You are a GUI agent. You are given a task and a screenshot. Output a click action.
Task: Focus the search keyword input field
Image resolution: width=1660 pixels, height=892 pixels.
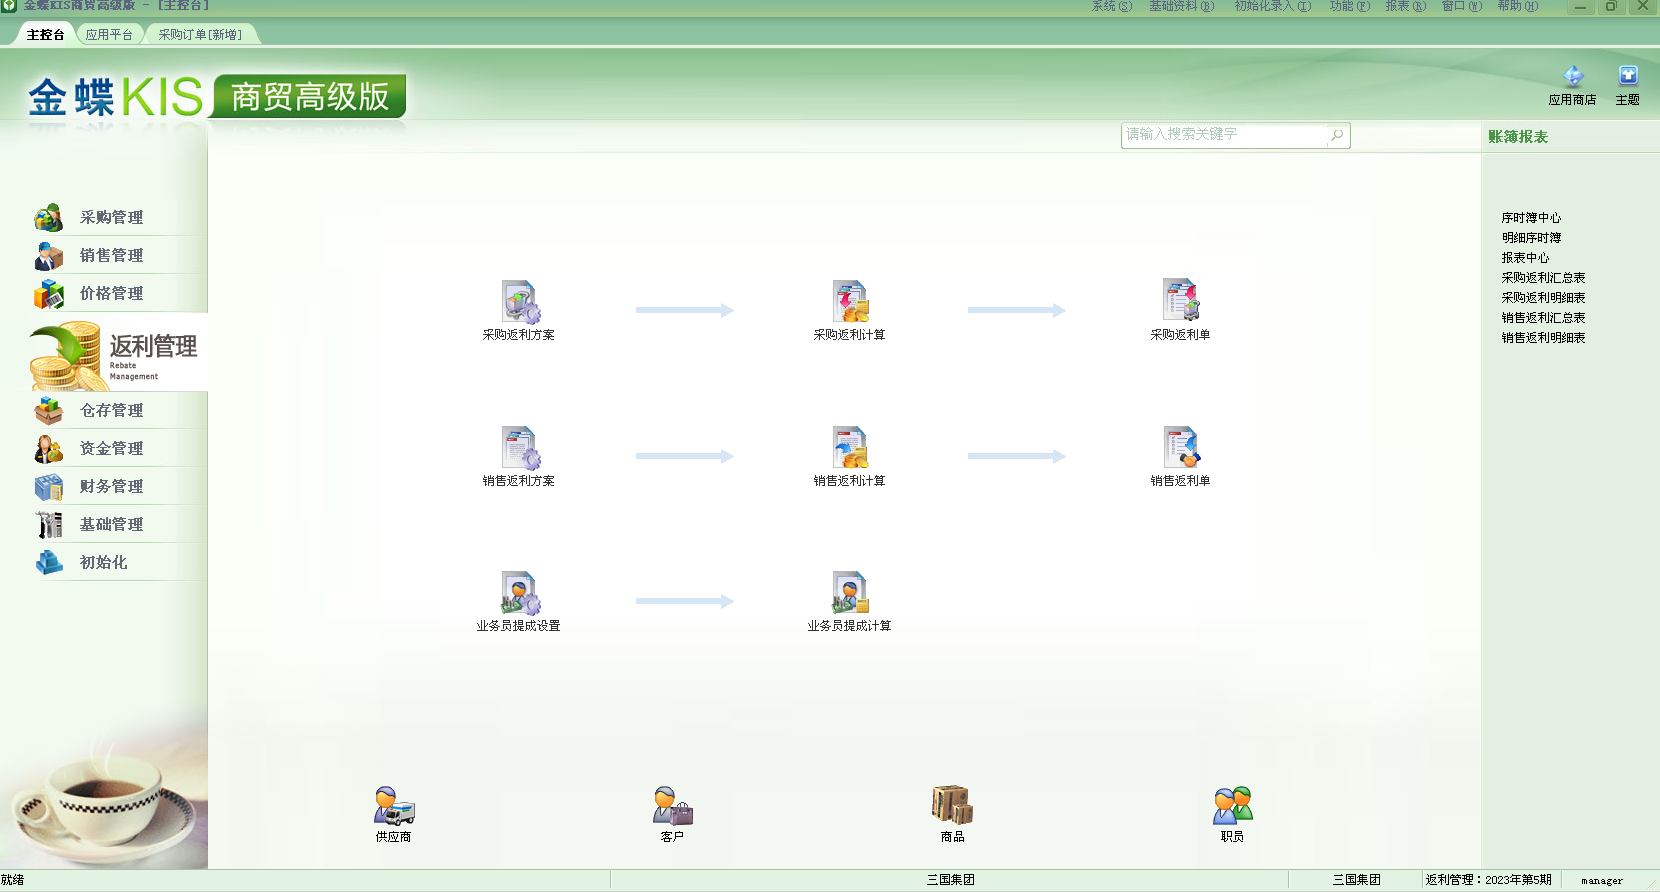1224,135
